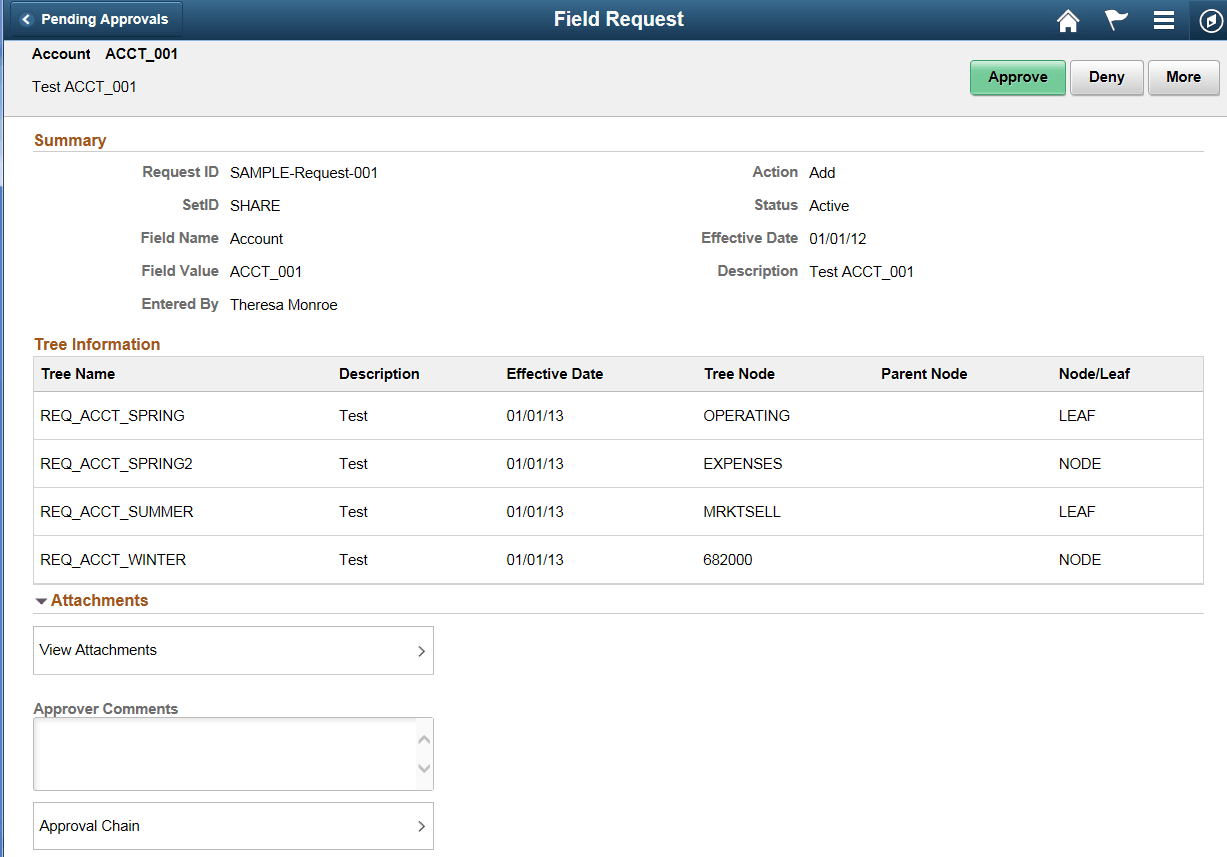Viewport: 1227px width, 857px height.
Task: Click the Tree Node column header
Action: pos(739,374)
